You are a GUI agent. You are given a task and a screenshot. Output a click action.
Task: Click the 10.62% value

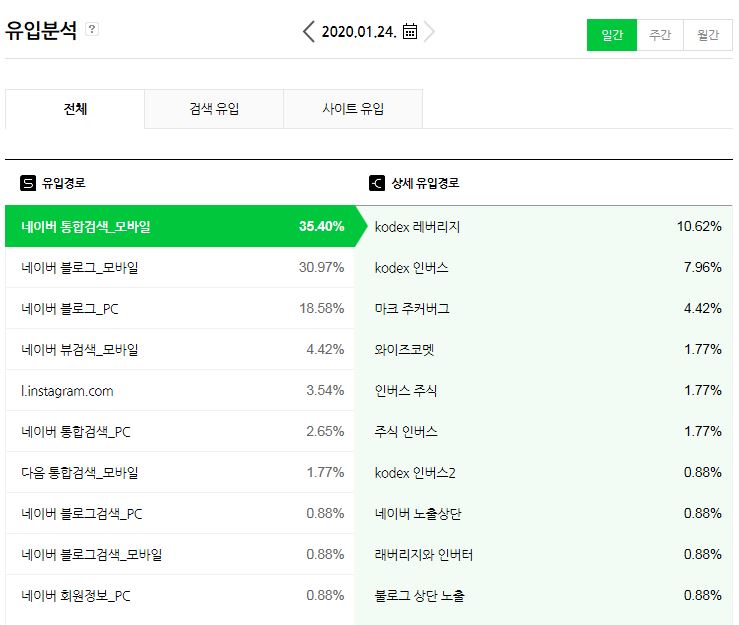click(x=699, y=226)
